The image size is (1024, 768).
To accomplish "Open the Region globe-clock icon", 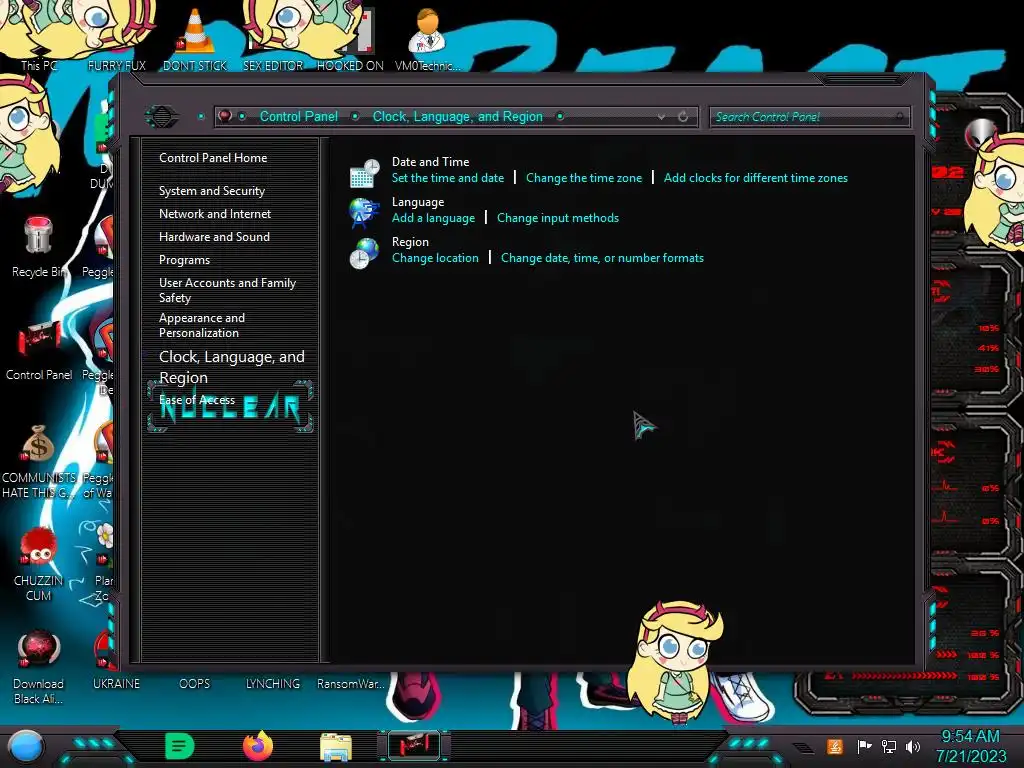I will pyautogui.click(x=364, y=253).
